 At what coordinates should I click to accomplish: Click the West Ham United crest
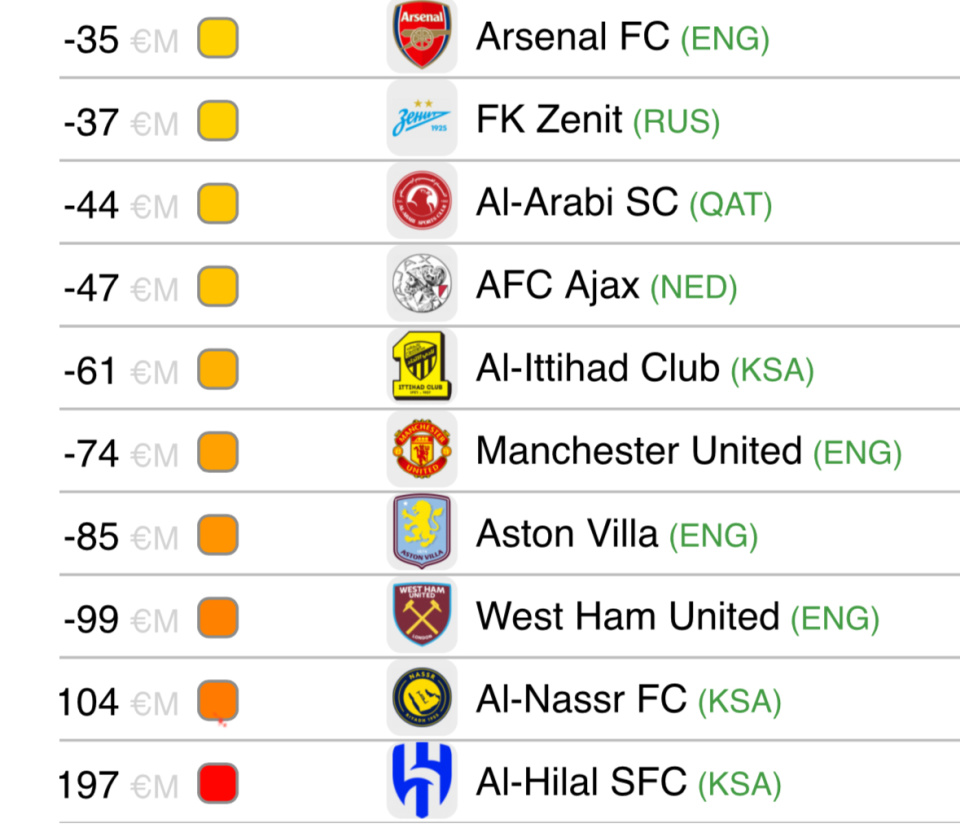point(421,619)
